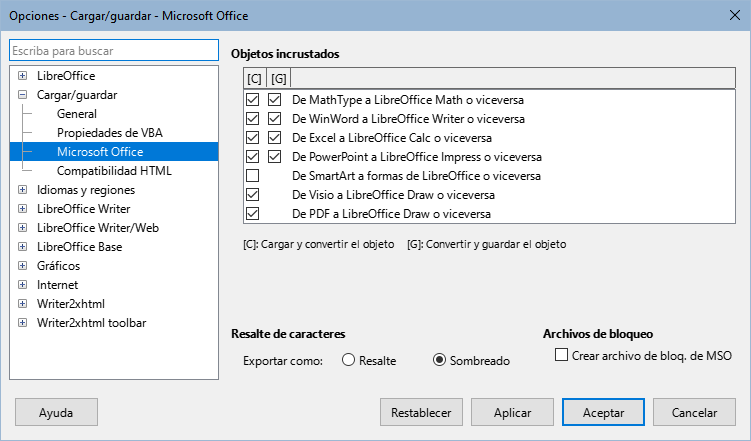This screenshot has width=751, height=441.
Task: Open the General options page
Action: (77, 114)
